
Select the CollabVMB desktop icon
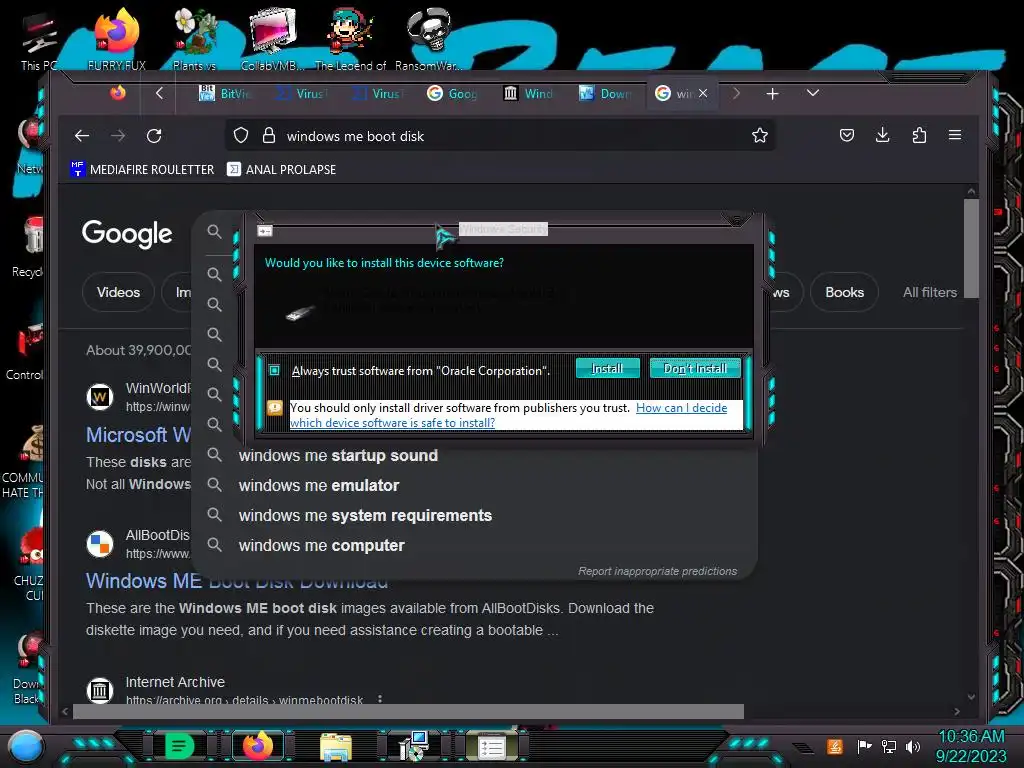tap(273, 38)
